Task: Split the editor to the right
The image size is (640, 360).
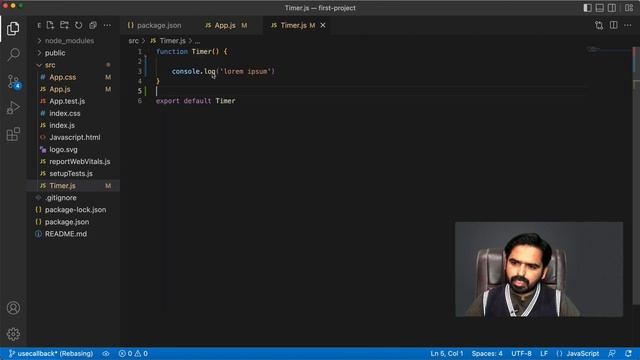Action: (613, 25)
